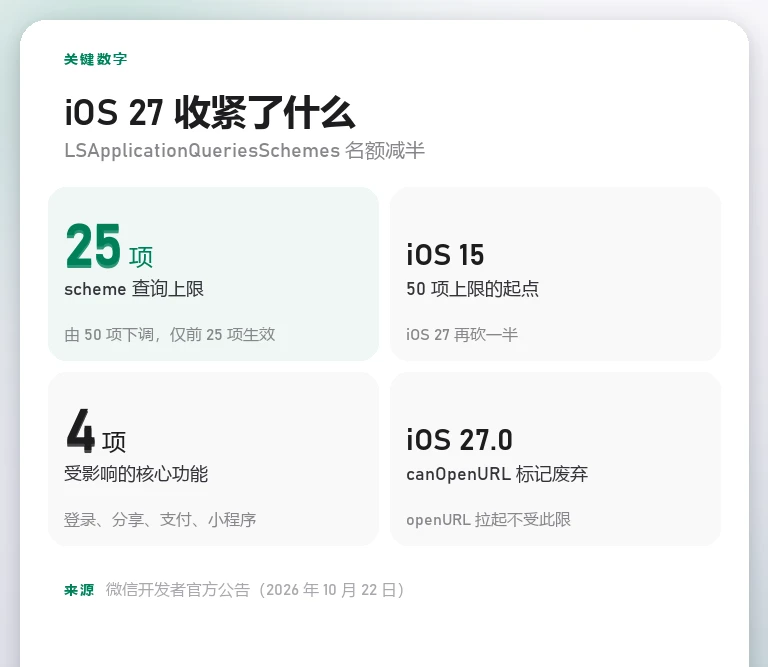This screenshot has height=667, width=768.
Task: Open source '微信开发者官方公告（2026 年 10 月 22 日）'
Action: (255, 590)
